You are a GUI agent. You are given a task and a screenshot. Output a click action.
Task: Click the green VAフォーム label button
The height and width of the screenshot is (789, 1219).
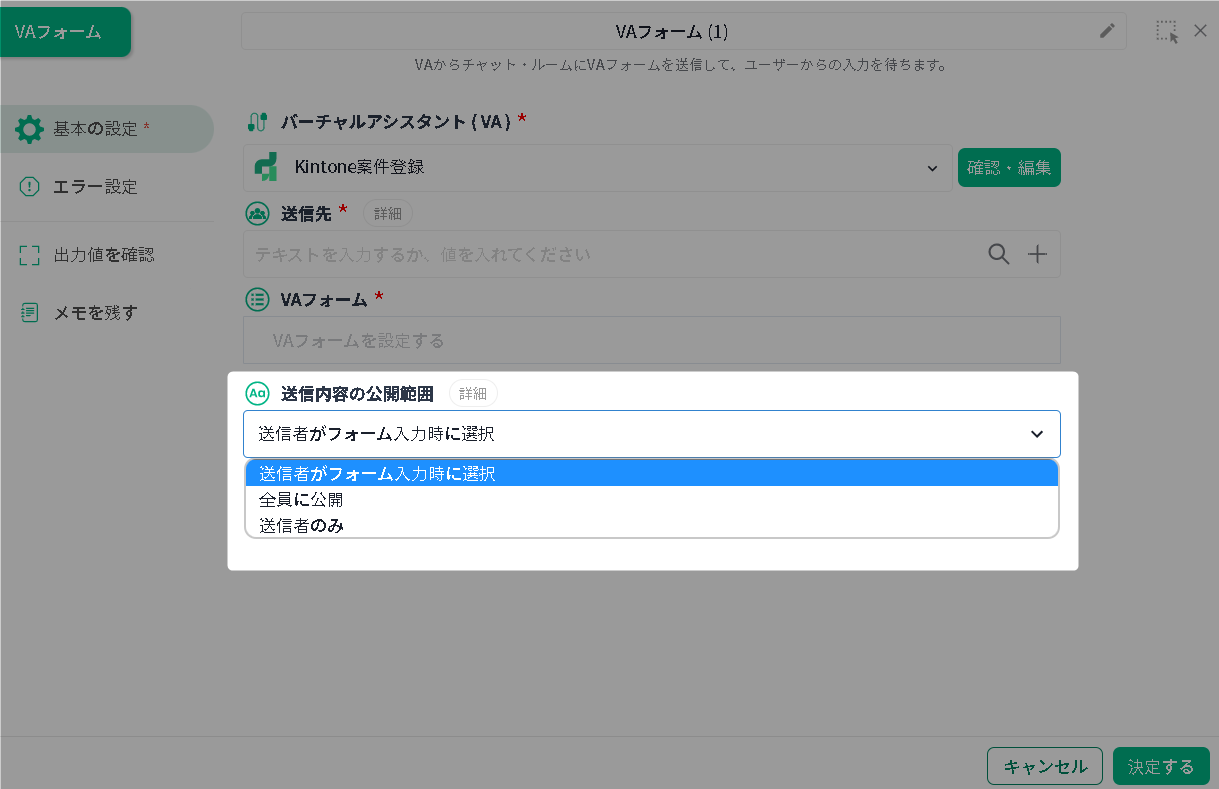pyautogui.click(x=64, y=31)
